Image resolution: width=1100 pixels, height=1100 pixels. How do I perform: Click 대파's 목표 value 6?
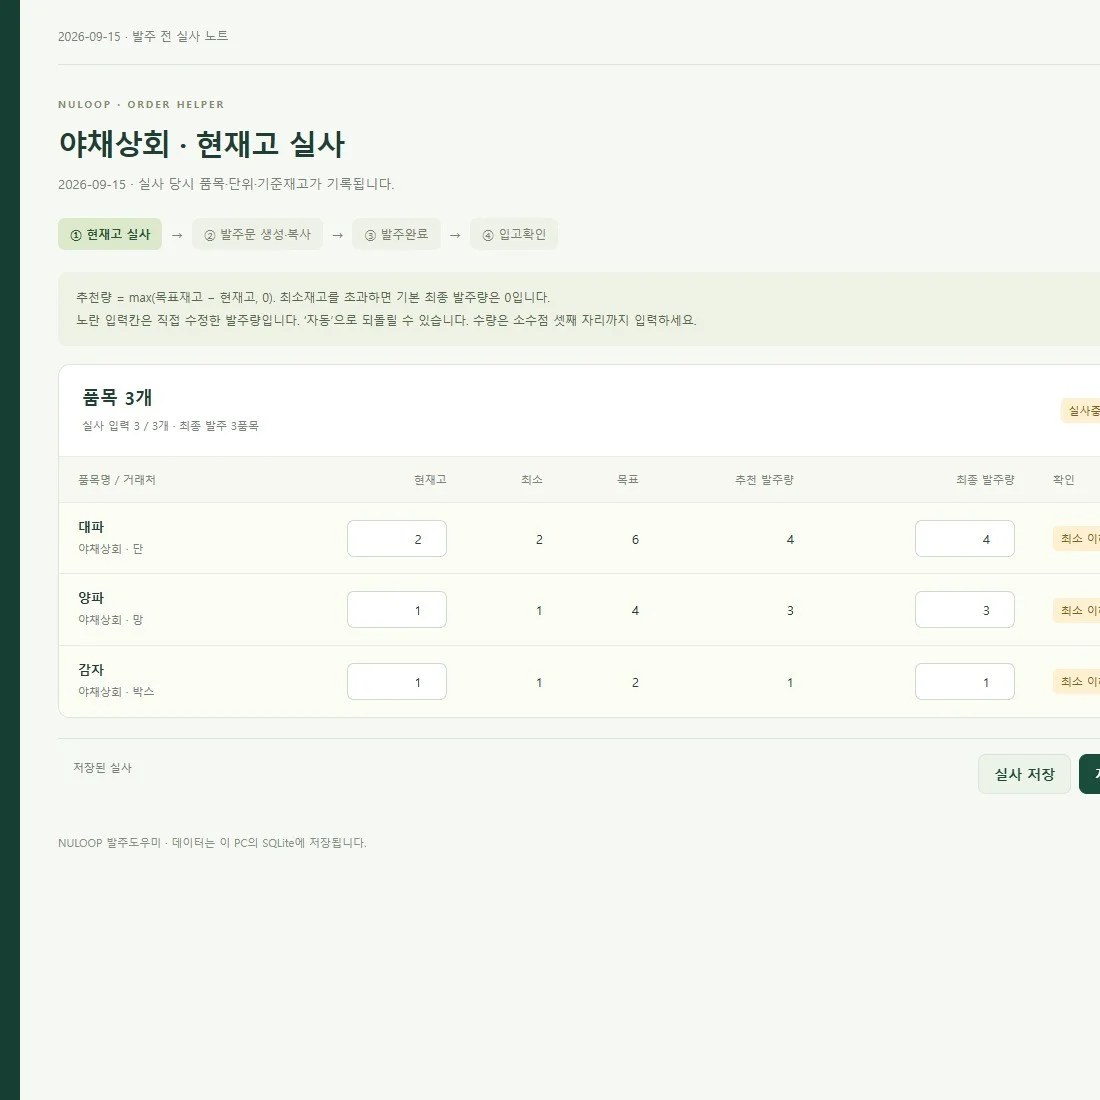point(635,539)
